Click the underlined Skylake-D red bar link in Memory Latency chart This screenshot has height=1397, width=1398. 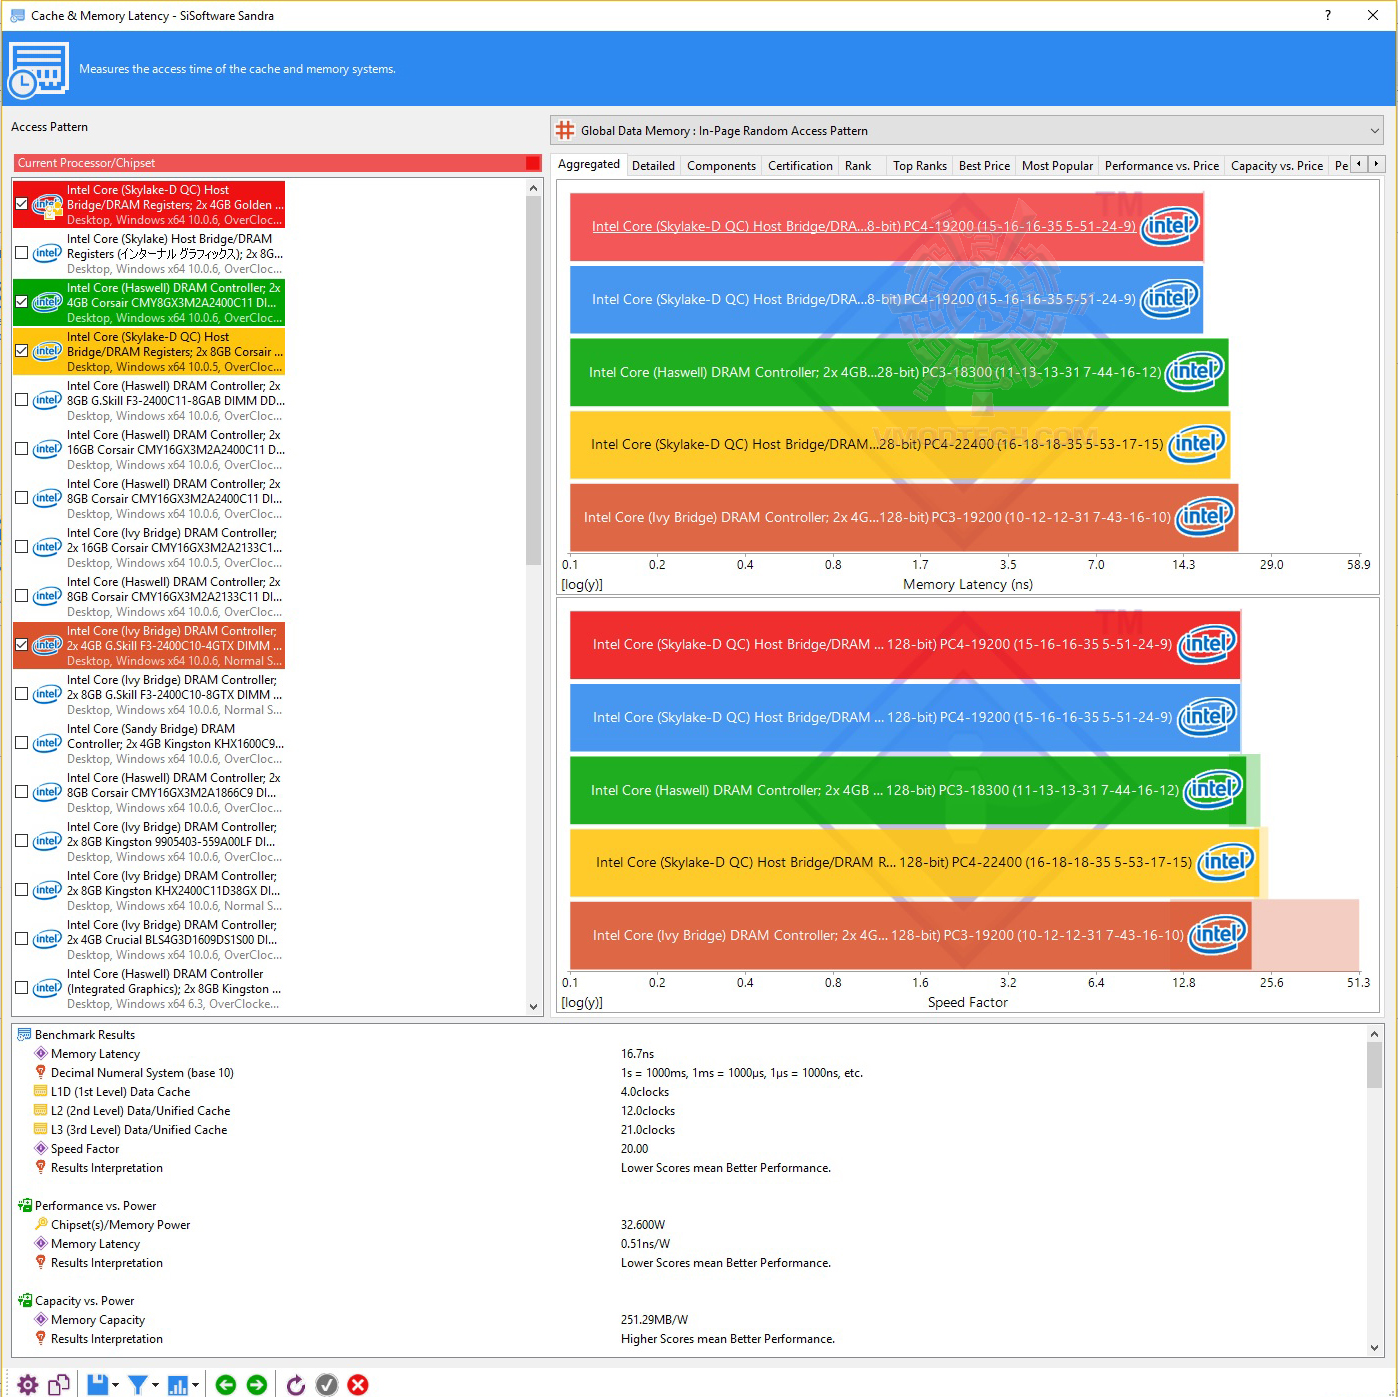click(863, 226)
